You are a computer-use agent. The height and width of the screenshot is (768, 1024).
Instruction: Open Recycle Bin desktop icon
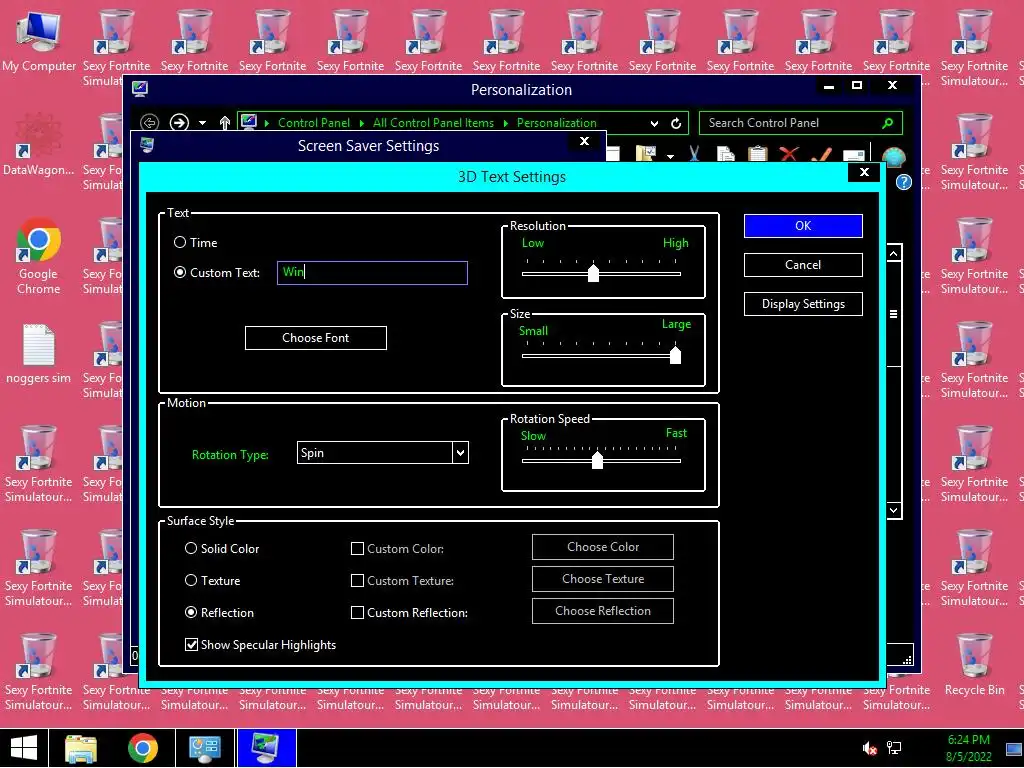pos(974,665)
